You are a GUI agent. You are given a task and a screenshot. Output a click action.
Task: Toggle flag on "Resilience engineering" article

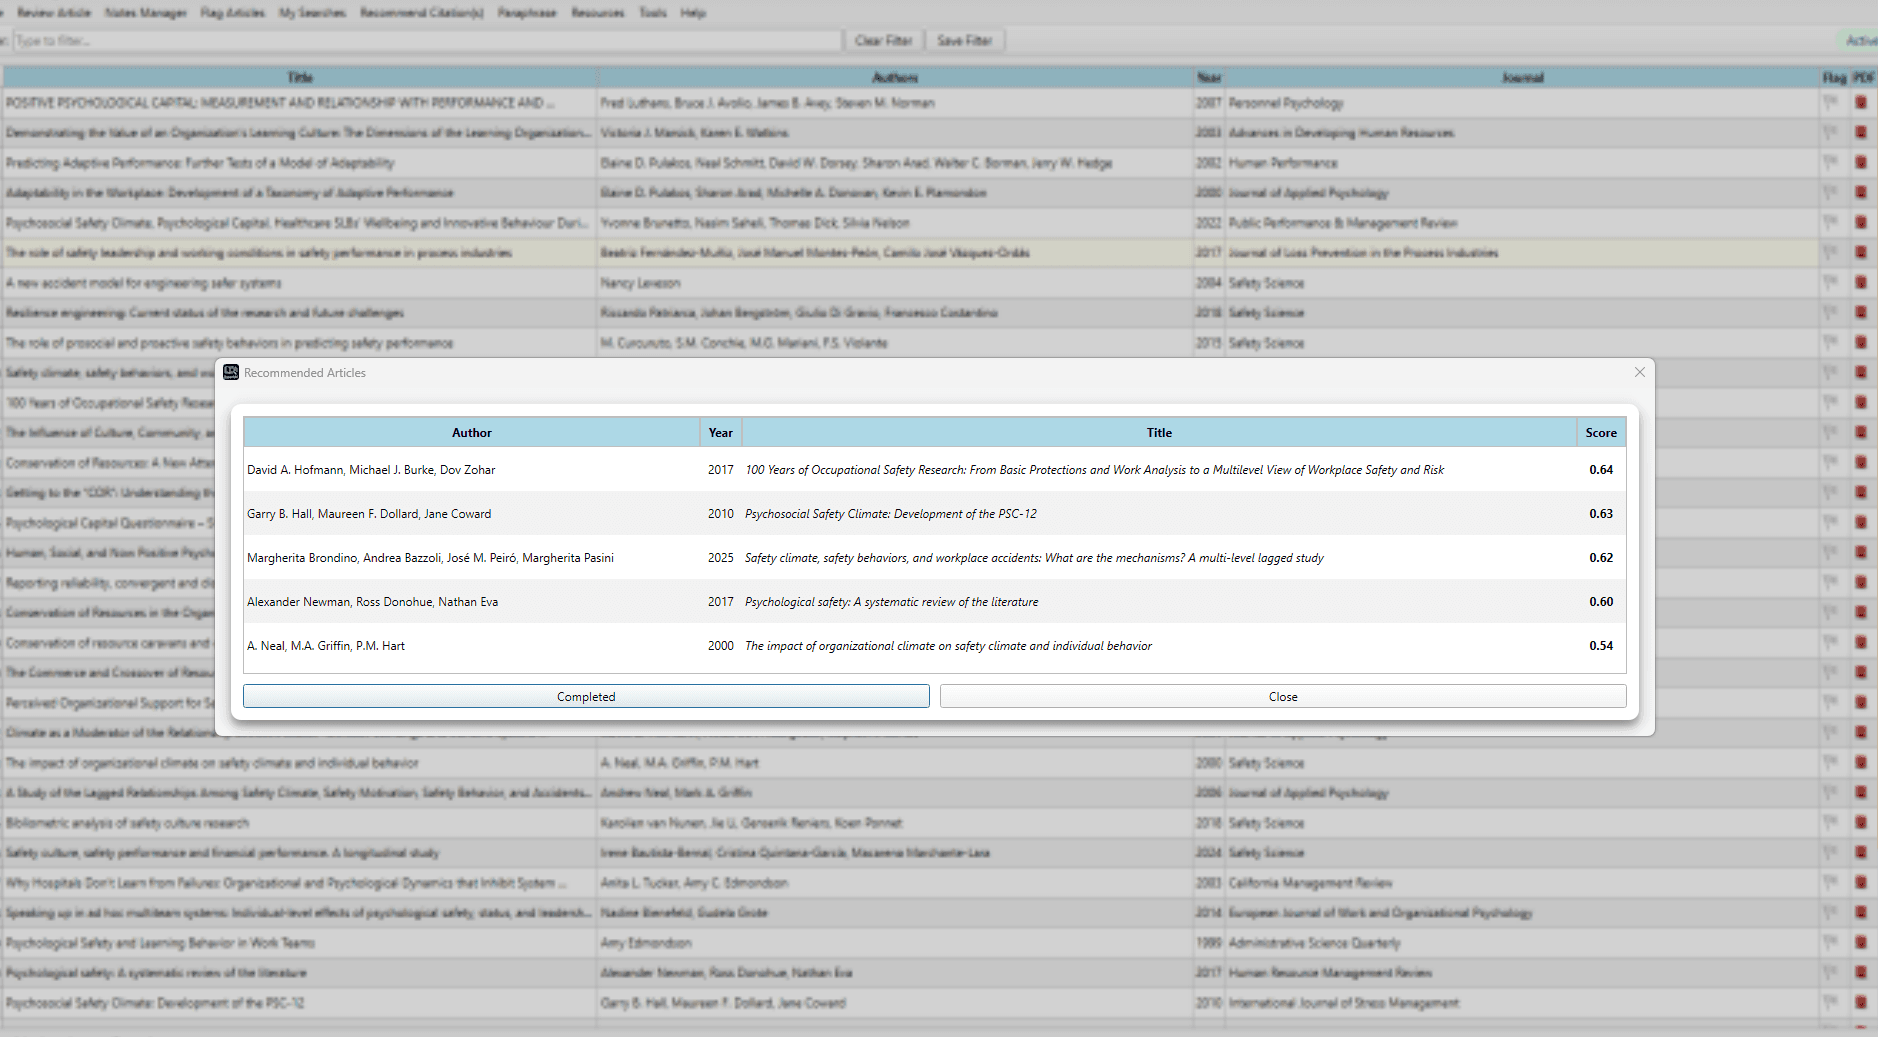click(1832, 312)
